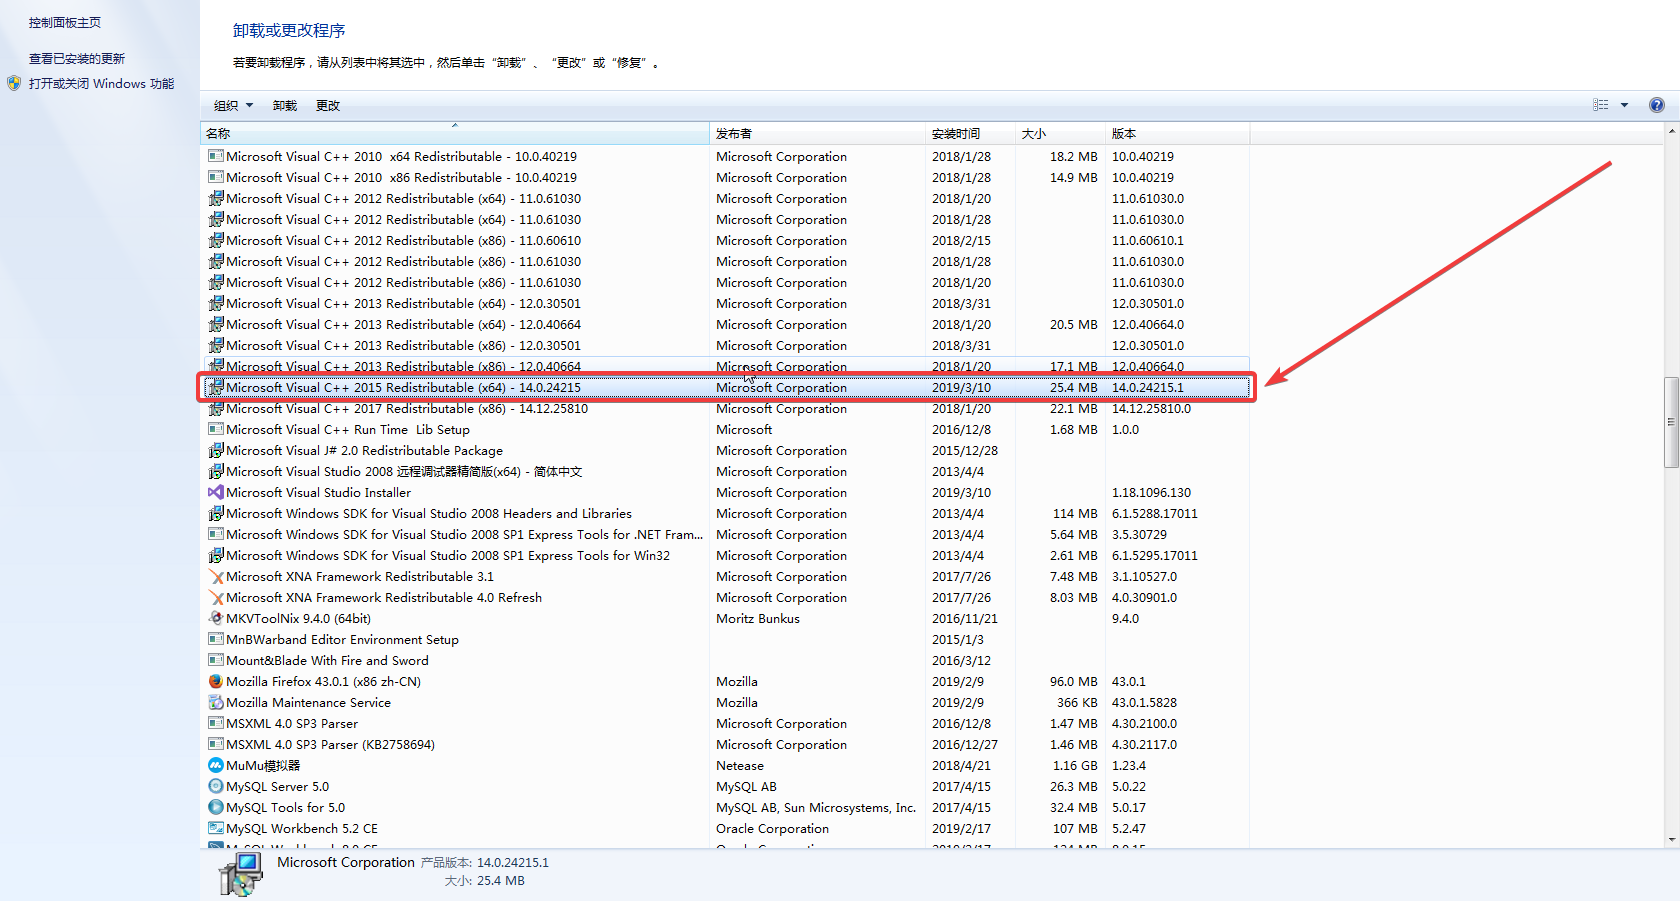Click version value 14.12.25810.0
1680x901 pixels.
click(x=1151, y=408)
